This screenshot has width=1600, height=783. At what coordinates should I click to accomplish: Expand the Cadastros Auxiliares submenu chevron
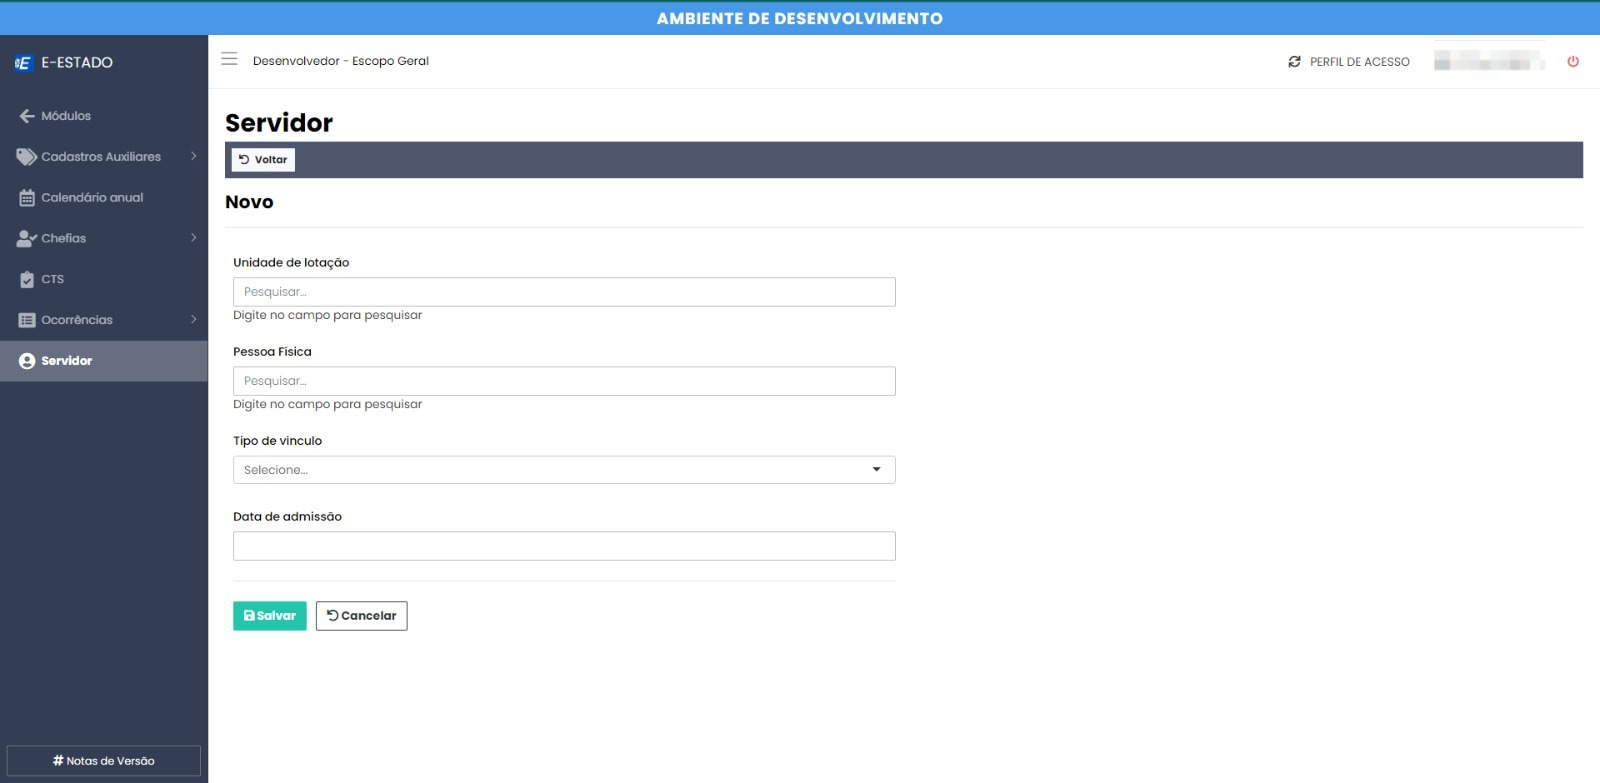tap(193, 156)
